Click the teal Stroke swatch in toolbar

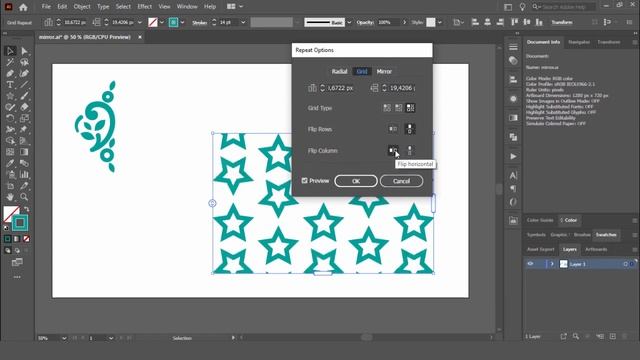point(20,223)
